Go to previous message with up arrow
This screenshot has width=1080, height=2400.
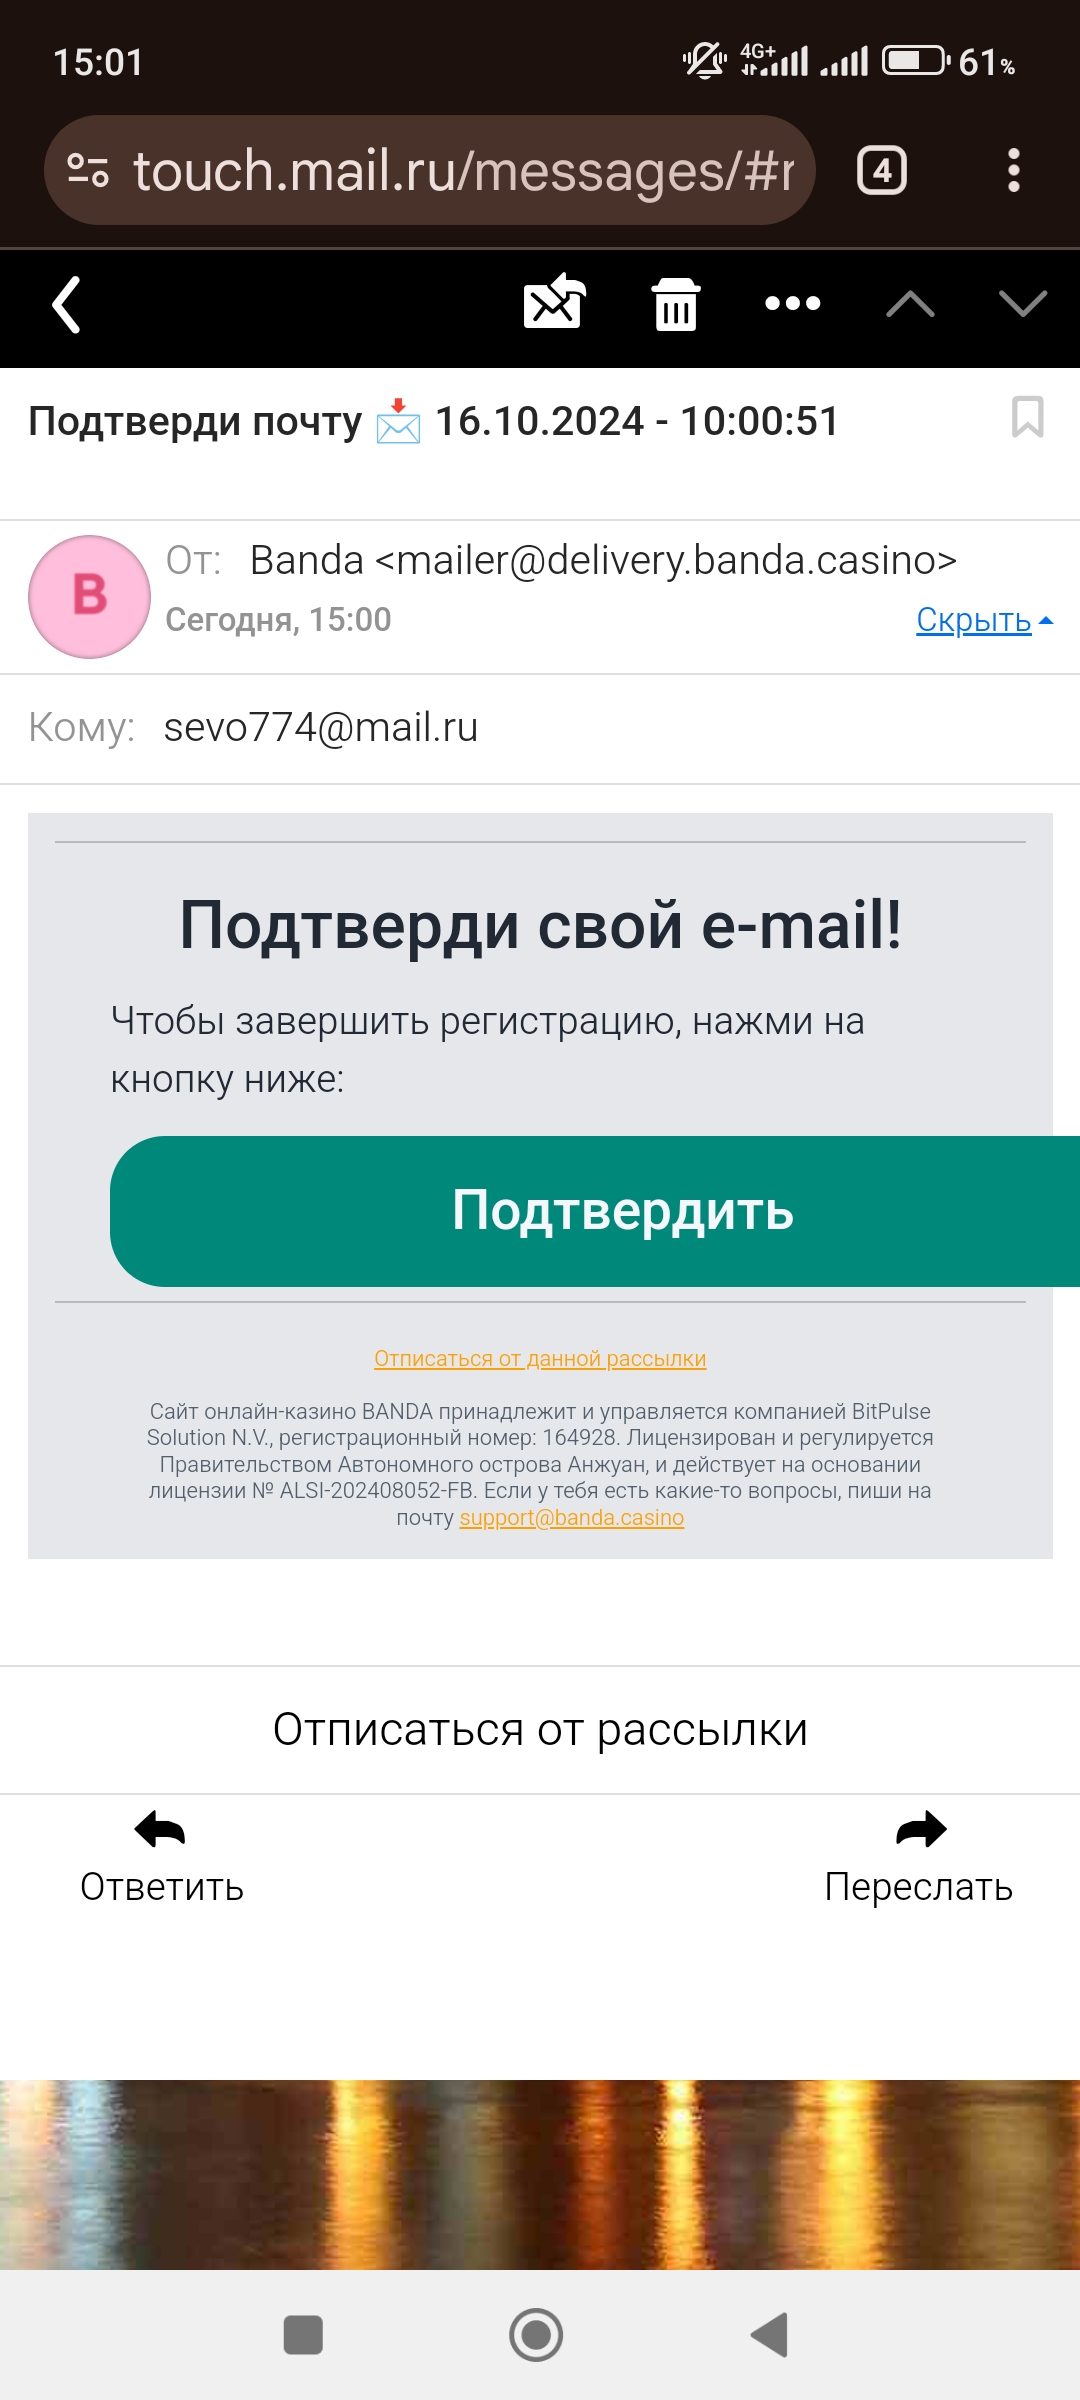[x=910, y=304]
